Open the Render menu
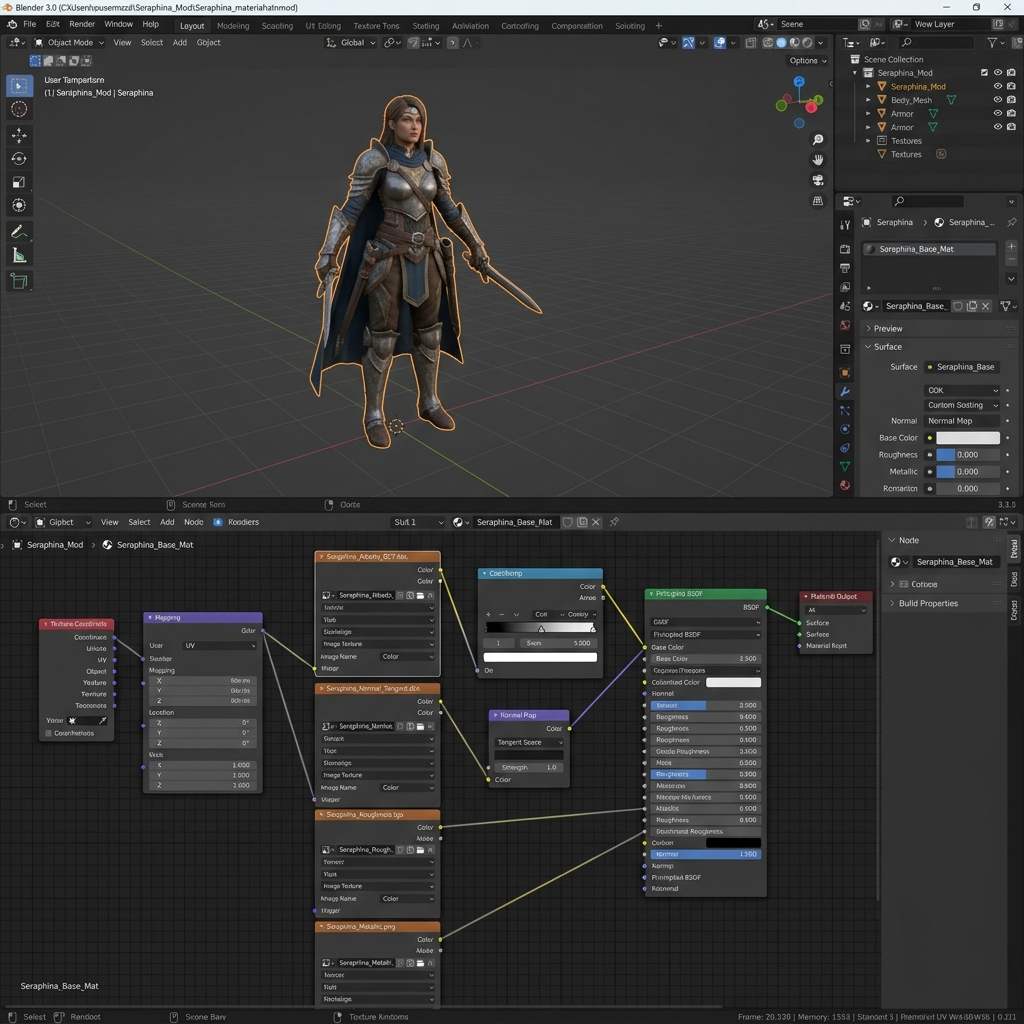This screenshot has height=1024, width=1024. 82,24
